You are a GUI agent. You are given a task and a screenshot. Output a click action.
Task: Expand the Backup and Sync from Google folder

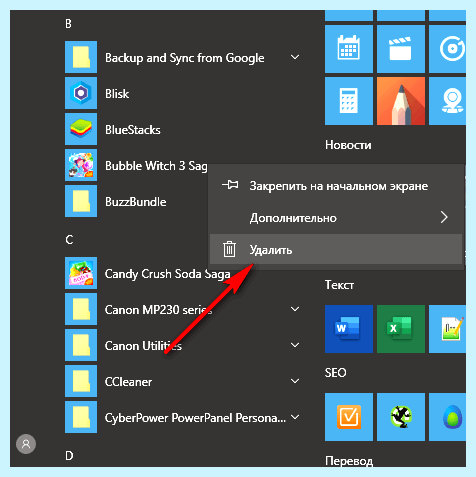click(x=295, y=57)
